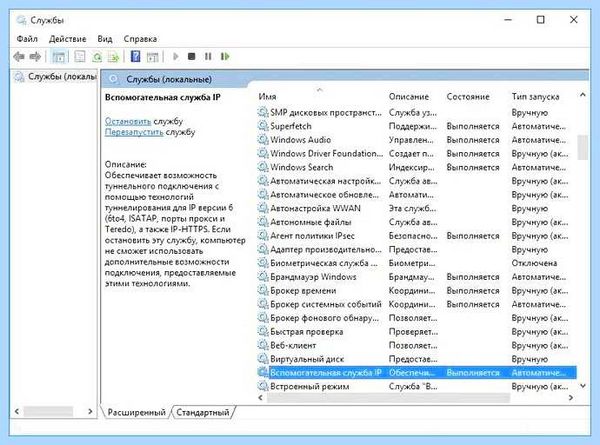Click services list vertical scrollbar thumb
This screenshot has height=445, width=600.
(x=582, y=147)
